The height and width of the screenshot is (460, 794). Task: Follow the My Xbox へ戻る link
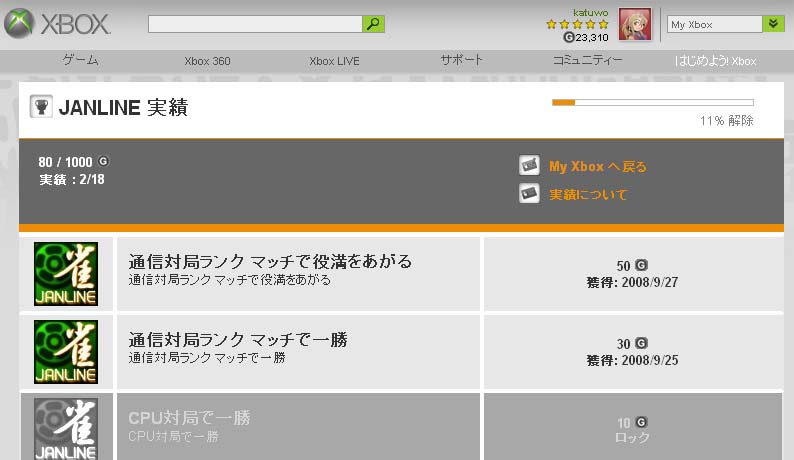598,167
